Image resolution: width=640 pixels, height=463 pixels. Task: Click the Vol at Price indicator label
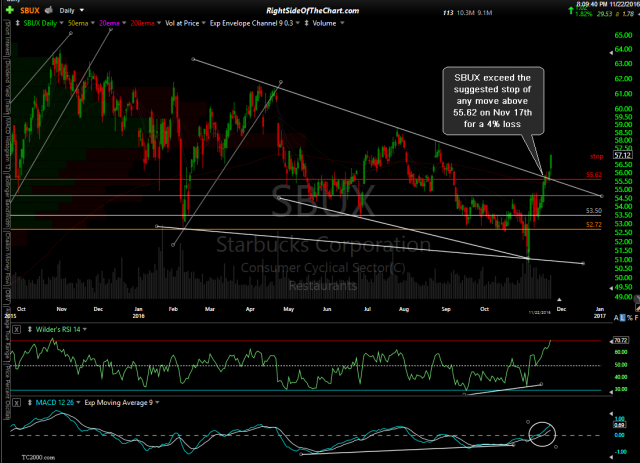pyautogui.click(x=182, y=24)
